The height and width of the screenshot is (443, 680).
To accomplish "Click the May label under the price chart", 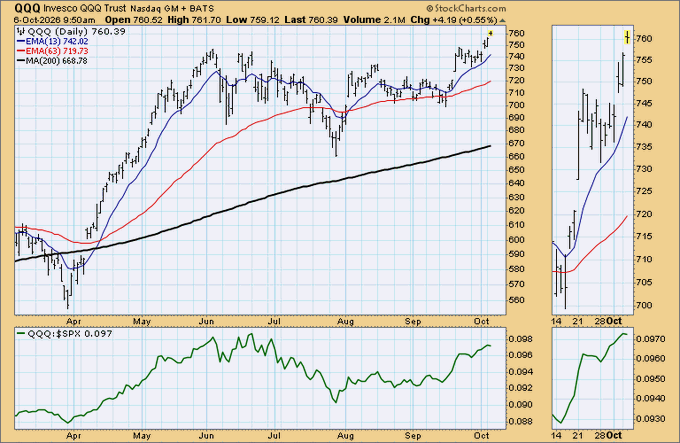I will coord(142,321).
